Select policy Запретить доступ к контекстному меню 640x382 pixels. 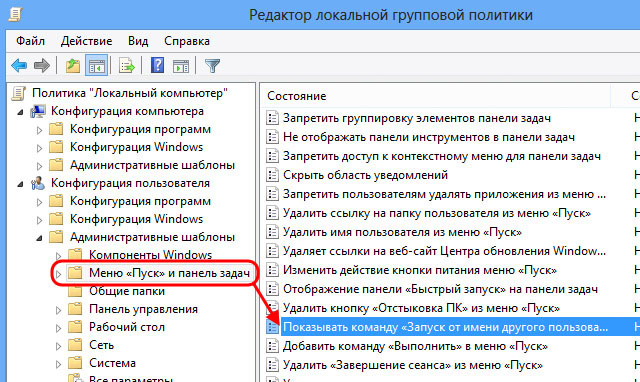coord(442,156)
